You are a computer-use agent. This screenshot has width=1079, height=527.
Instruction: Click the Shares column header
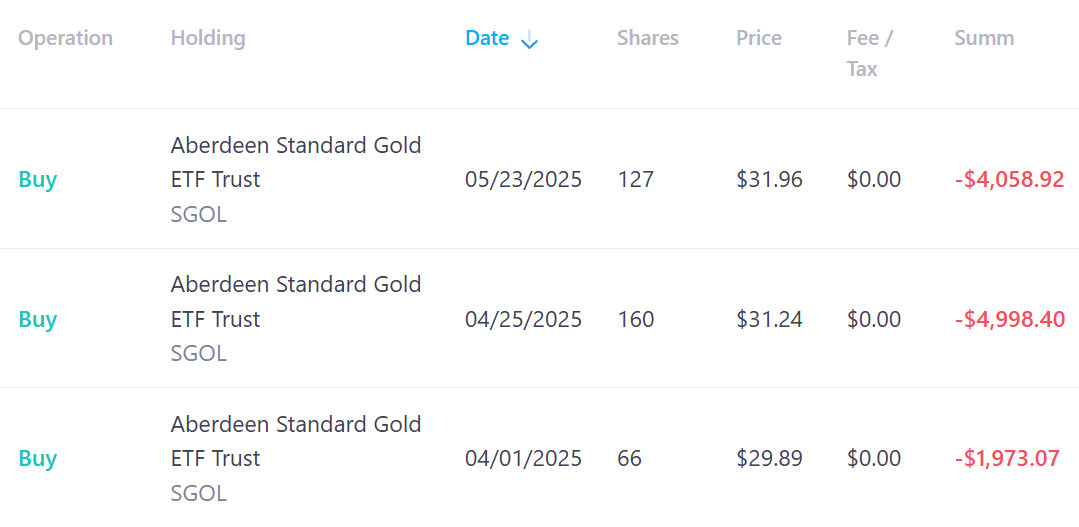(x=648, y=38)
